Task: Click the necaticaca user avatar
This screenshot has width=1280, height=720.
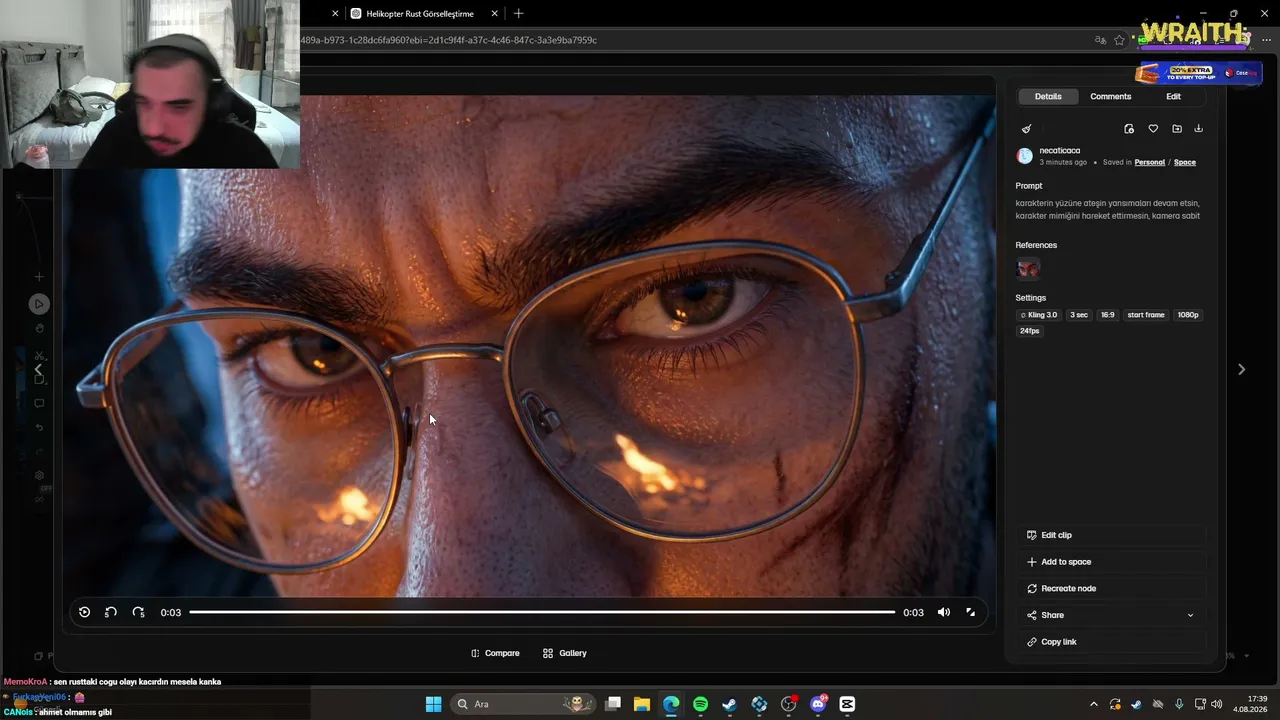Action: click(1024, 156)
